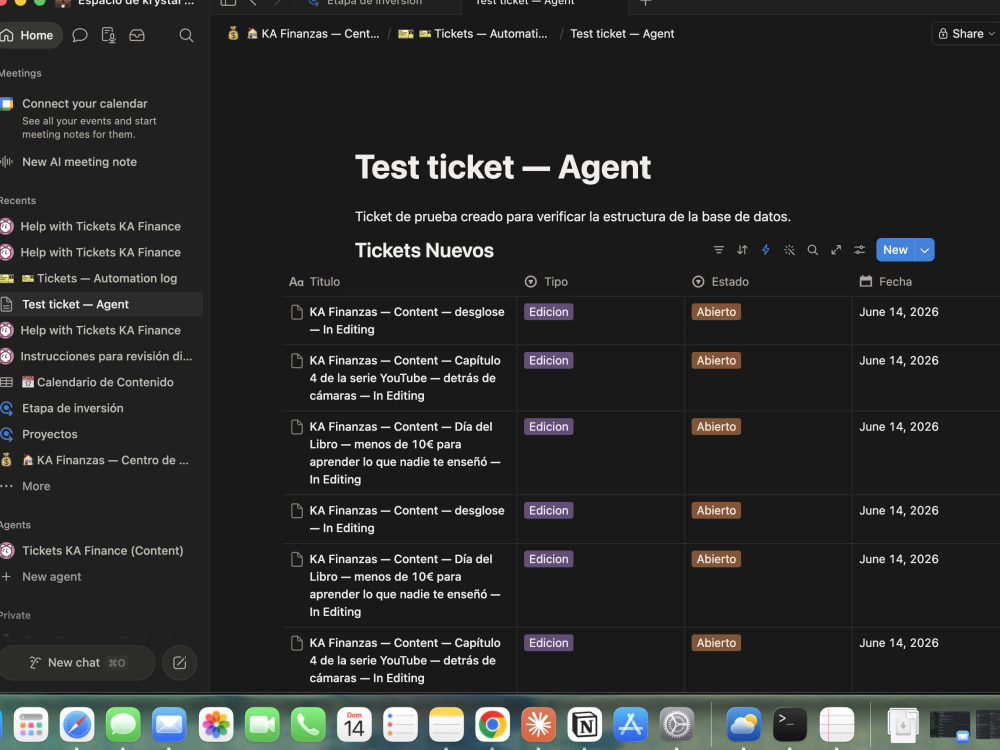Open Messages from the Dock
Viewport: 1000px width, 750px height.
(x=123, y=724)
